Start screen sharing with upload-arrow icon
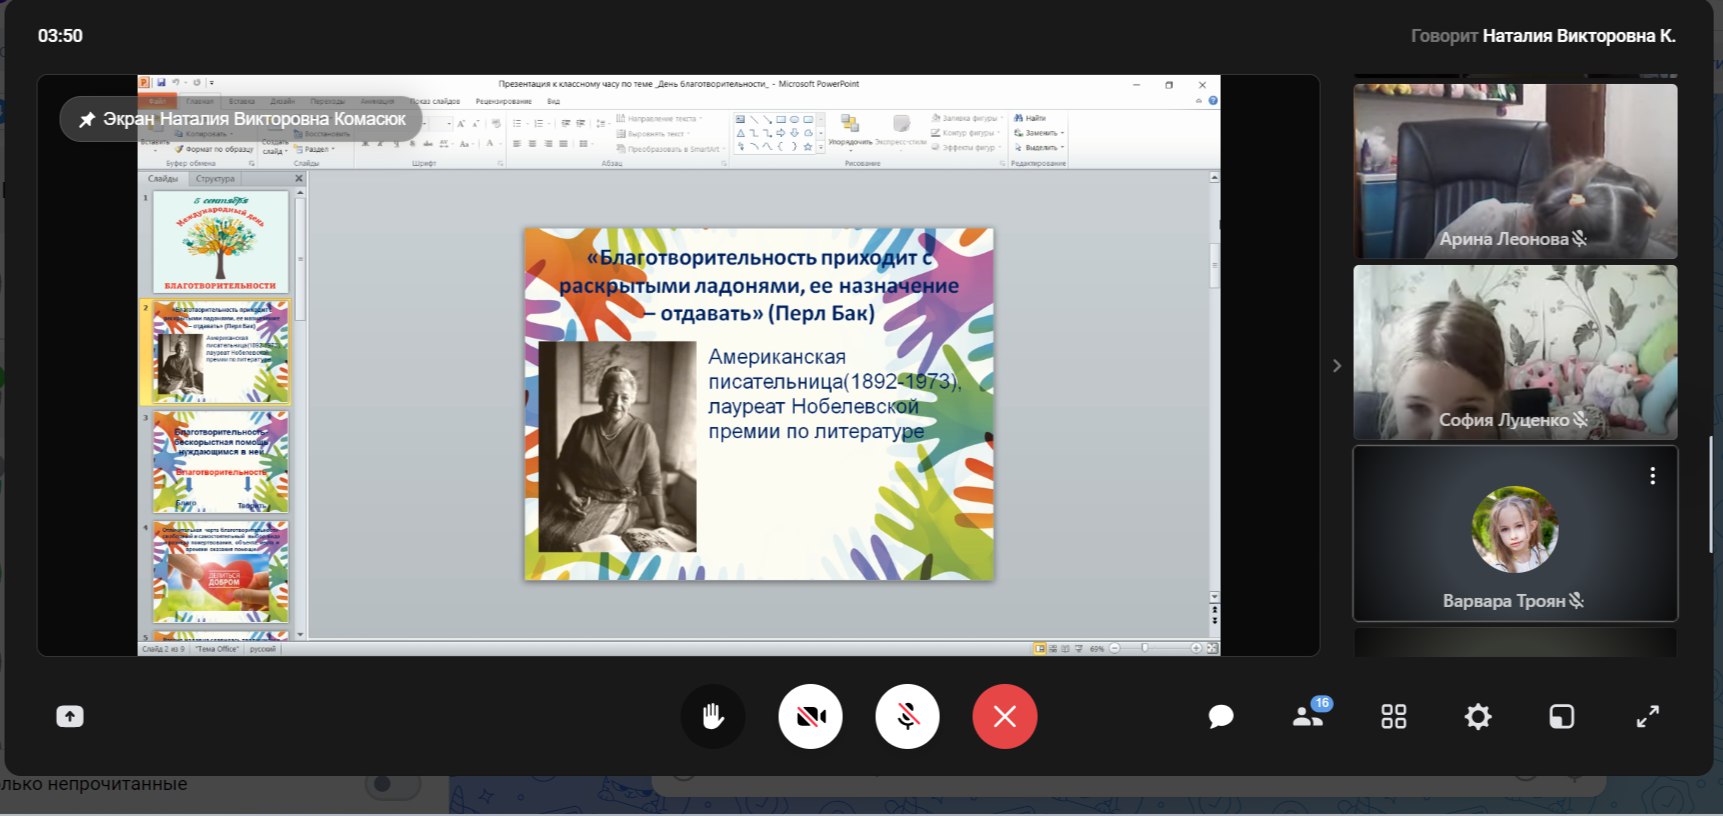 click(70, 716)
